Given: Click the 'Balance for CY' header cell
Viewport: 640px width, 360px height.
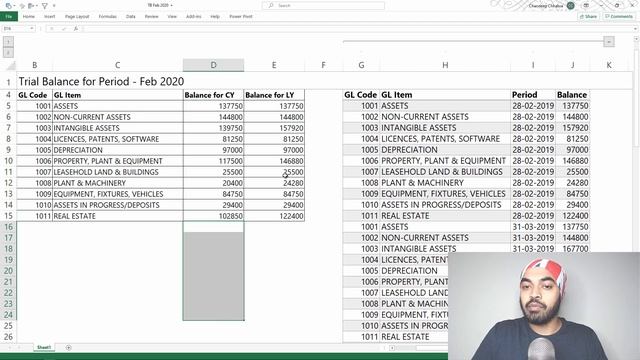Looking at the screenshot, I should point(213,95).
